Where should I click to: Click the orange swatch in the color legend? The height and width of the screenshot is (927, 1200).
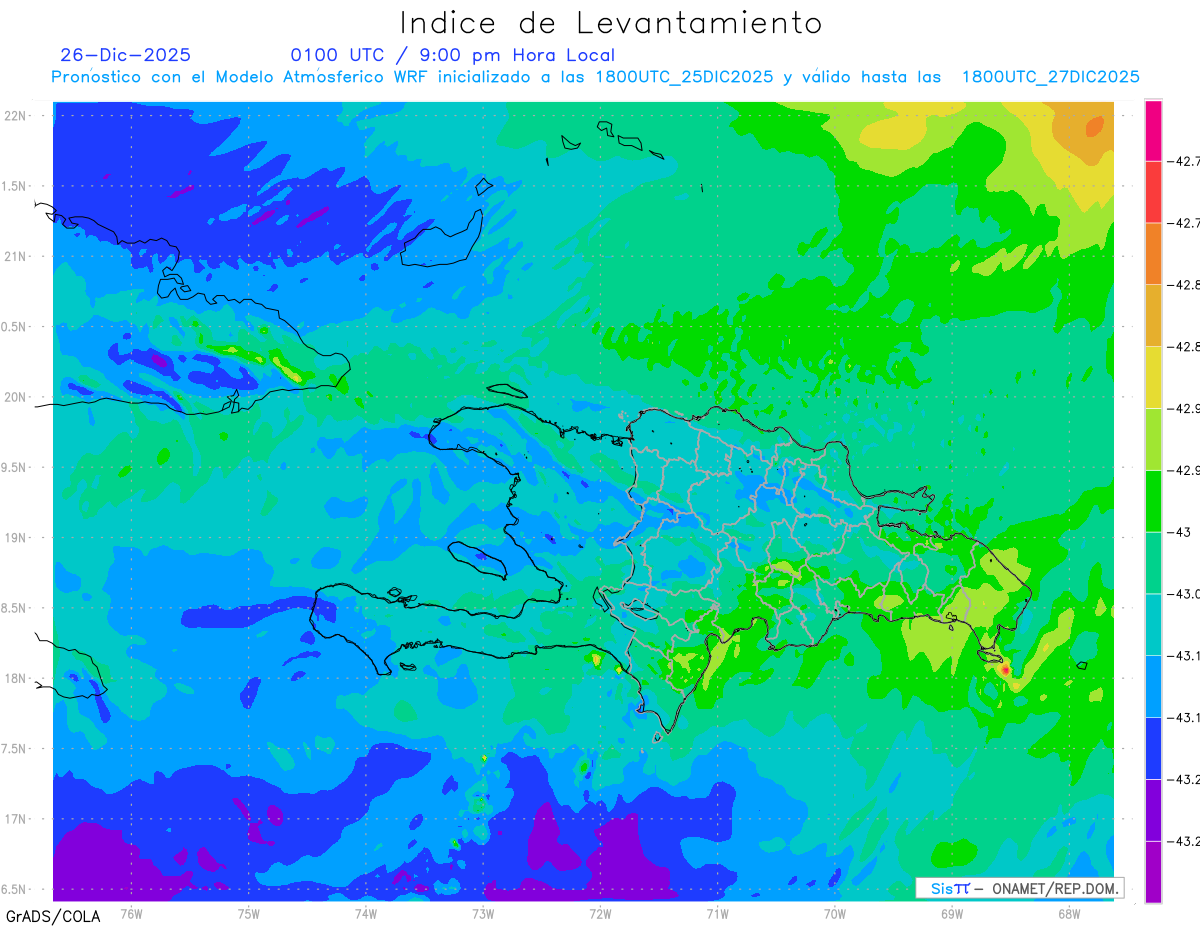(x=1153, y=253)
